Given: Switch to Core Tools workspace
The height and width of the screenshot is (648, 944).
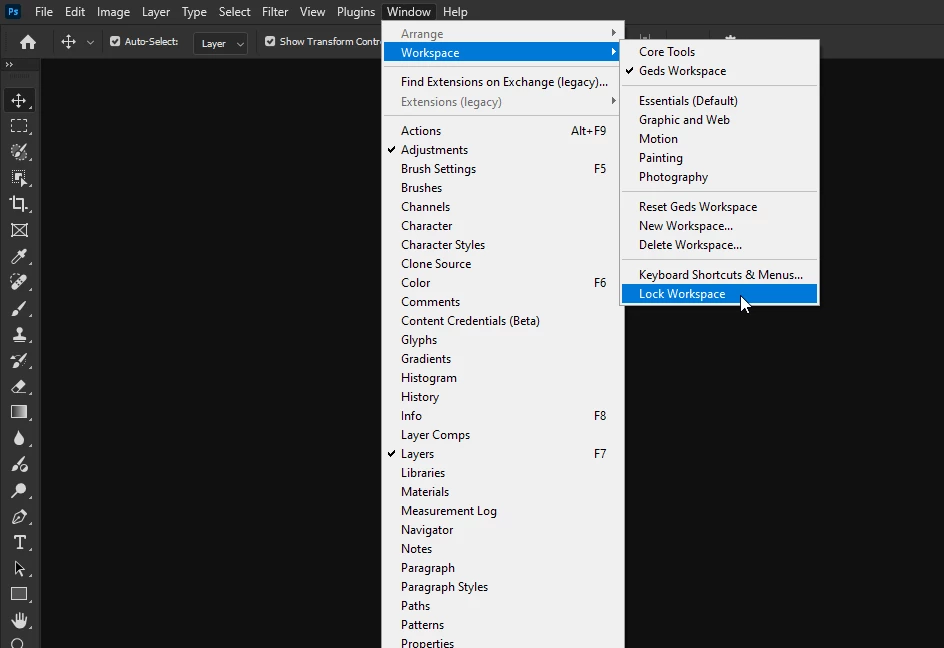Looking at the screenshot, I should coord(719,52).
